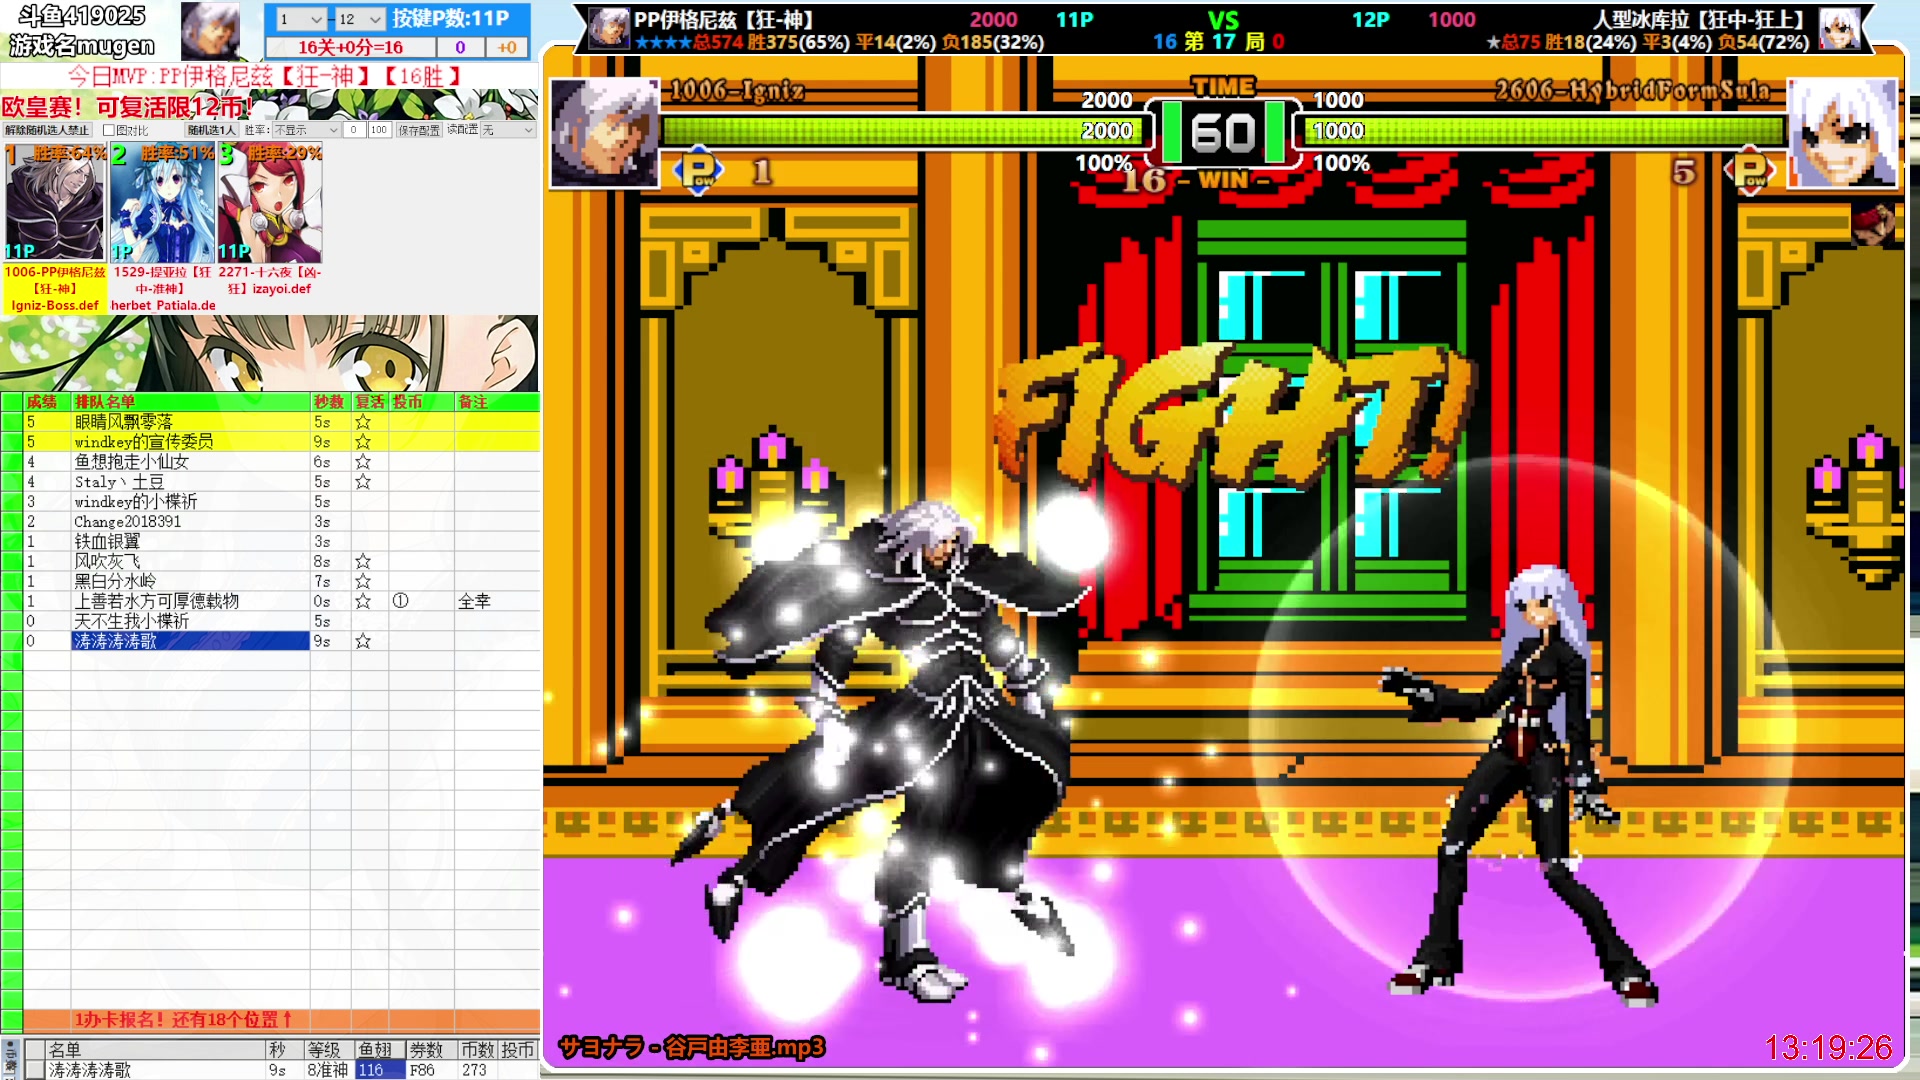Click small teammate portrait under Sula's portrait
Screen dimensions: 1920x1080
(x=1873, y=225)
